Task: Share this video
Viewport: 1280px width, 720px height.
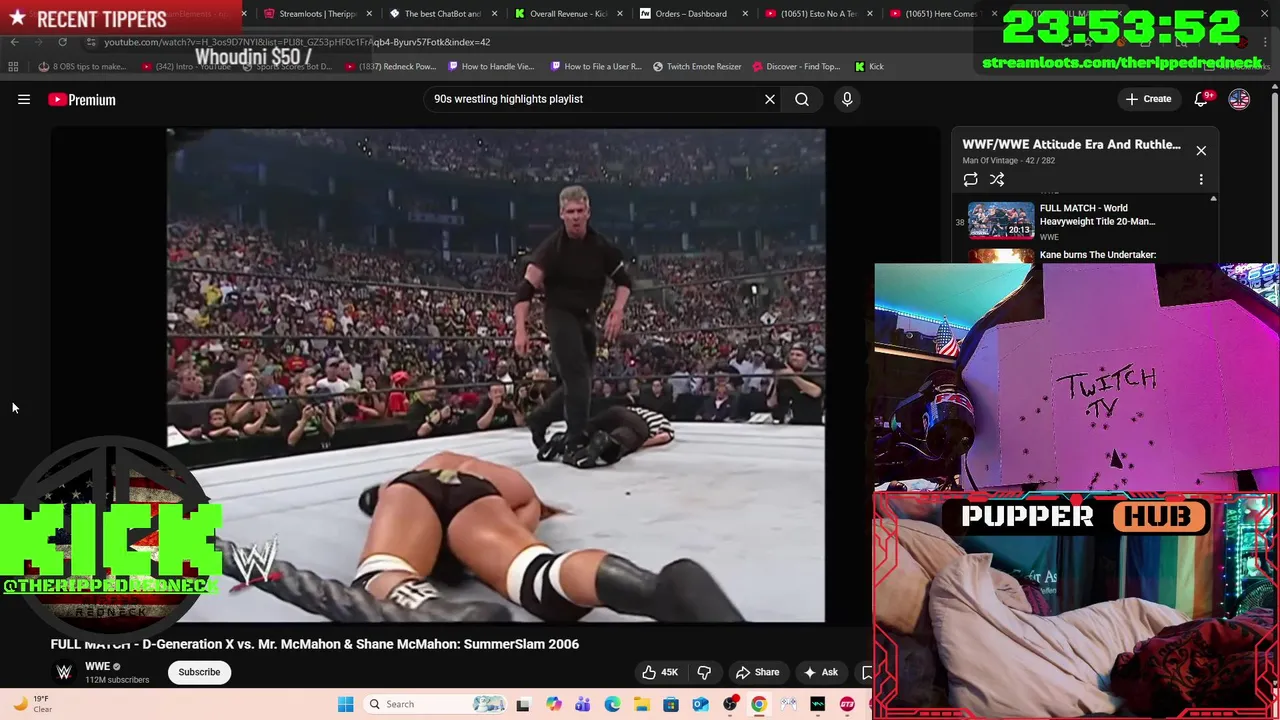Action: [x=756, y=672]
